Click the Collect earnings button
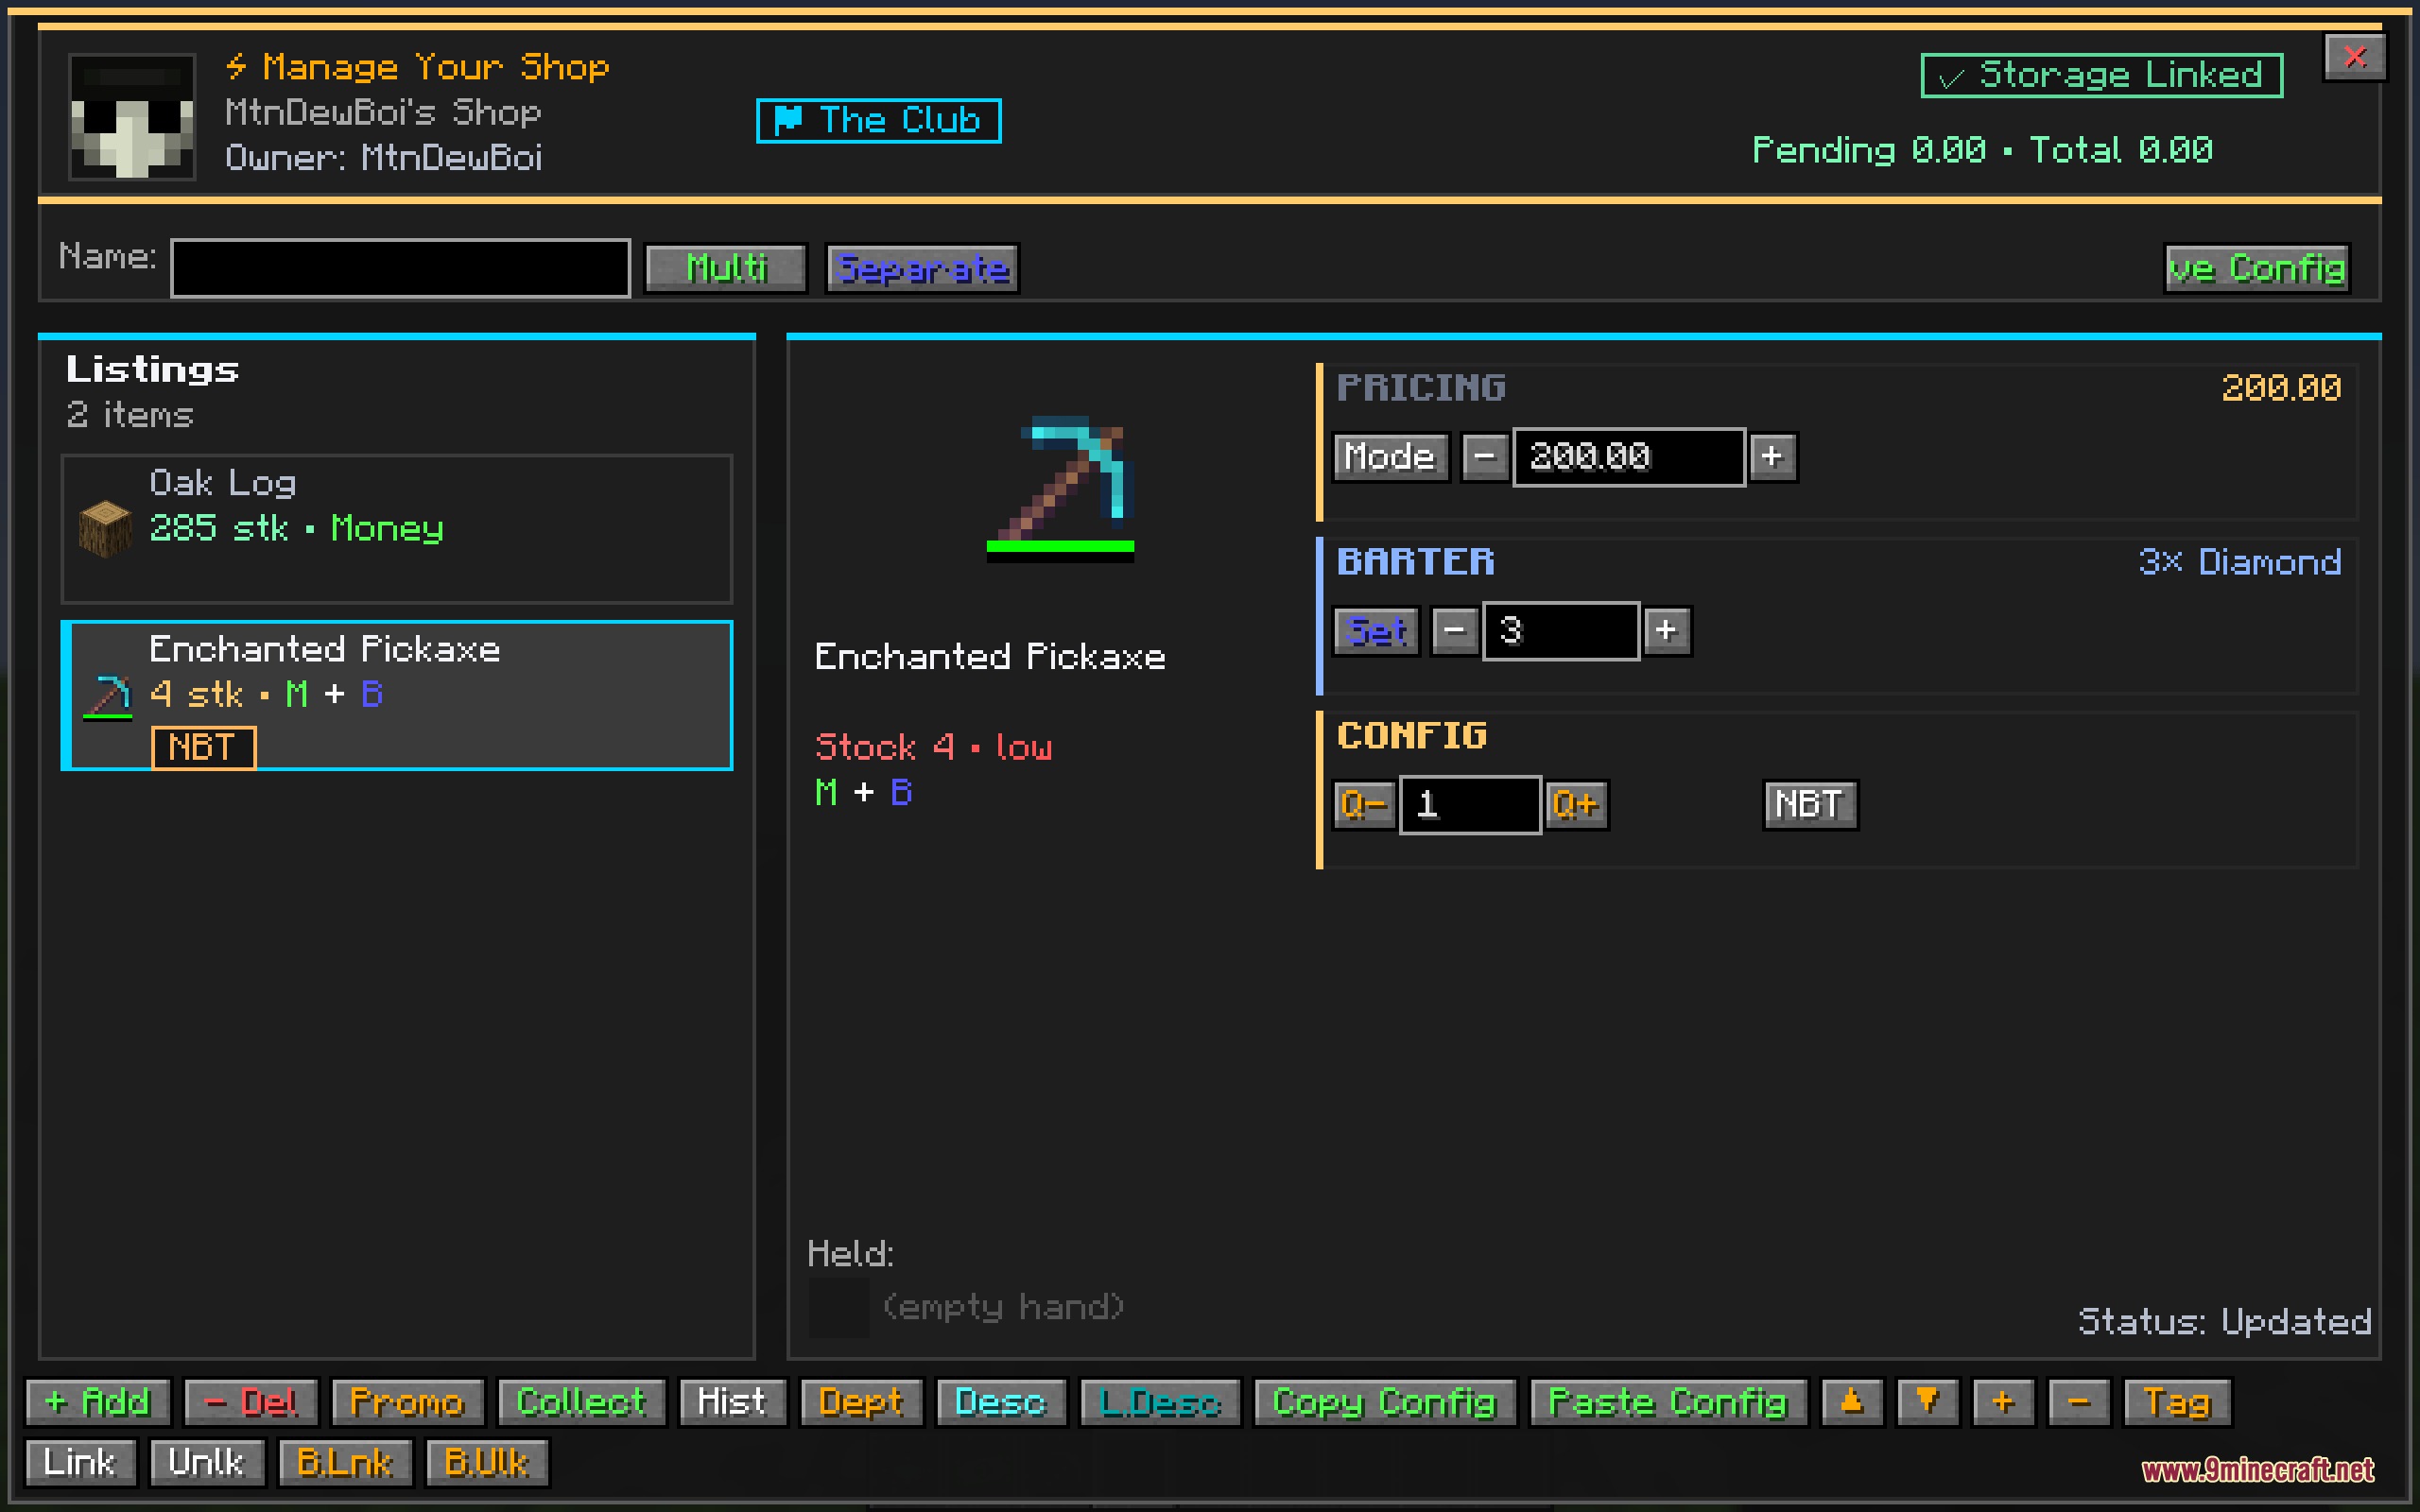The width and height of the screenshot is (2420, 1512). [581, 1402]
